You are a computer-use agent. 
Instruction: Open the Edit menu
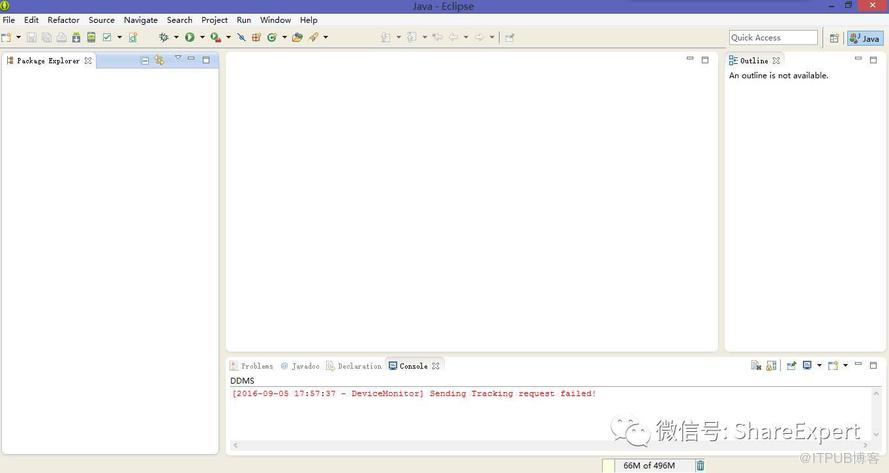point(31,20)
